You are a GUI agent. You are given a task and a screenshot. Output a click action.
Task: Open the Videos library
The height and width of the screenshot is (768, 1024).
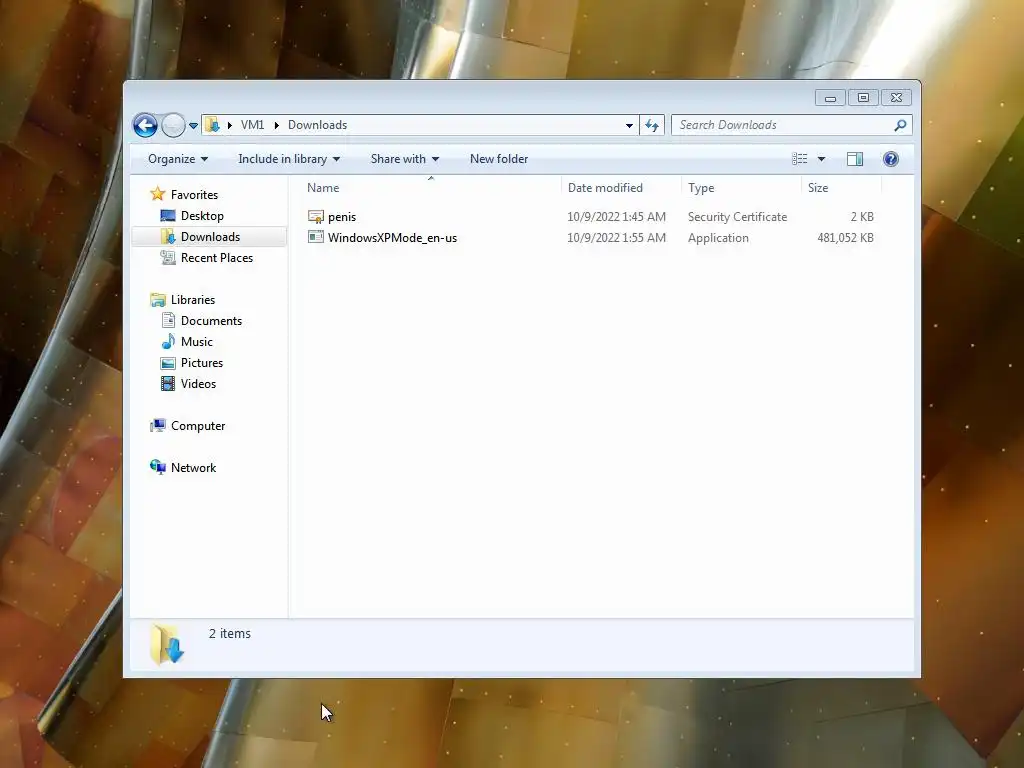(x=198, y=383)
